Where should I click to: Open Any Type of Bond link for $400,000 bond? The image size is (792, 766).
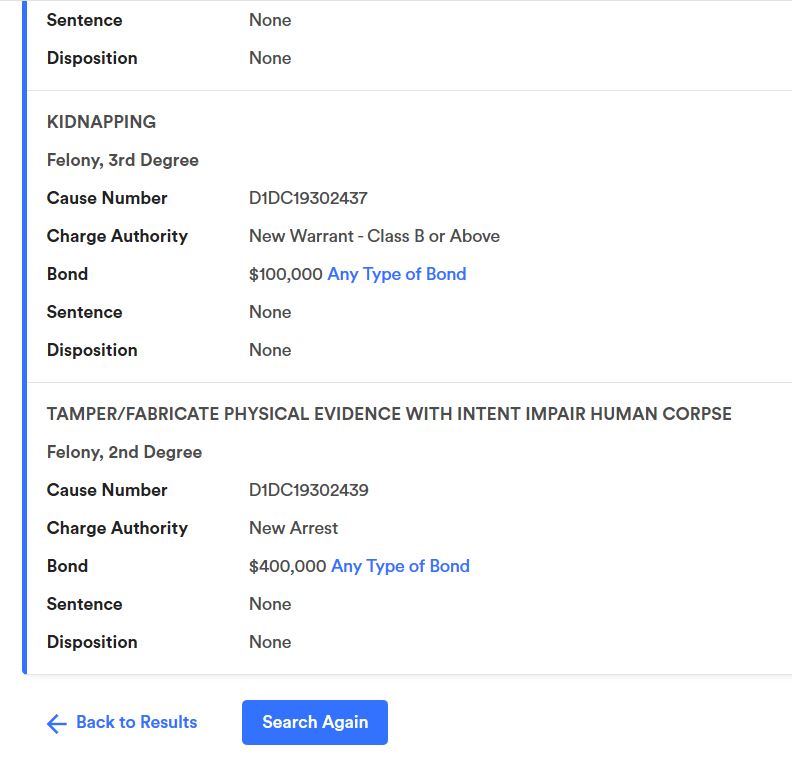coord(400,566)
